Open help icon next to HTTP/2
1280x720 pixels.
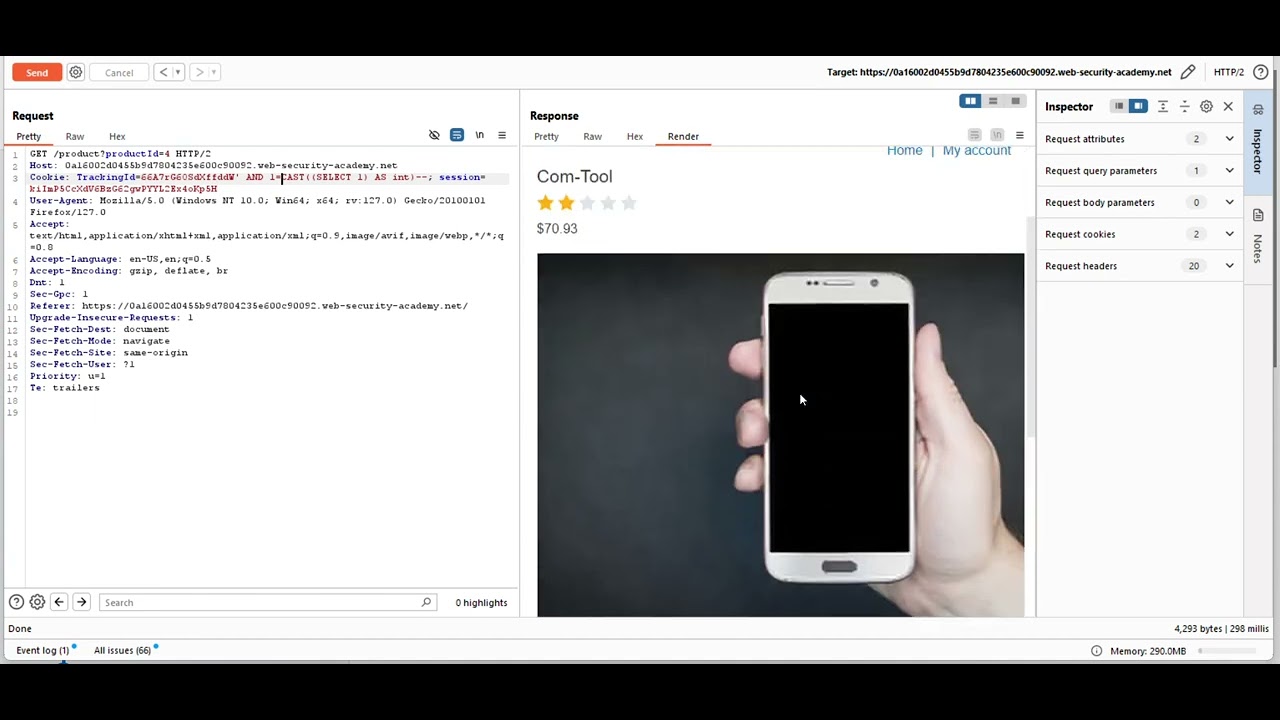pyautogui.click(x=1261, y=72)
